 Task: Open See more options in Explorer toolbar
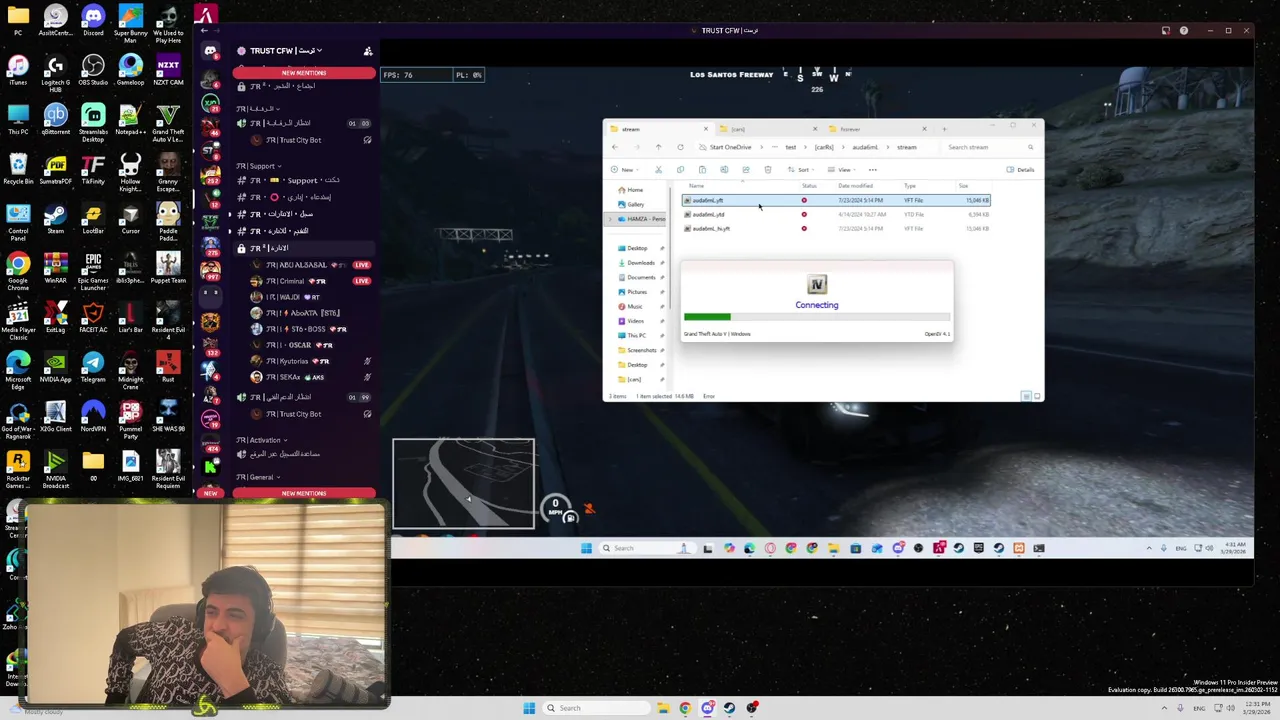872,170
